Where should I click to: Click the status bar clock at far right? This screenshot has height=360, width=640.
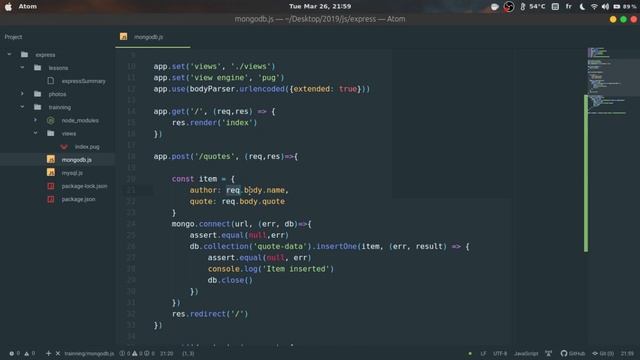coord(627,353)
